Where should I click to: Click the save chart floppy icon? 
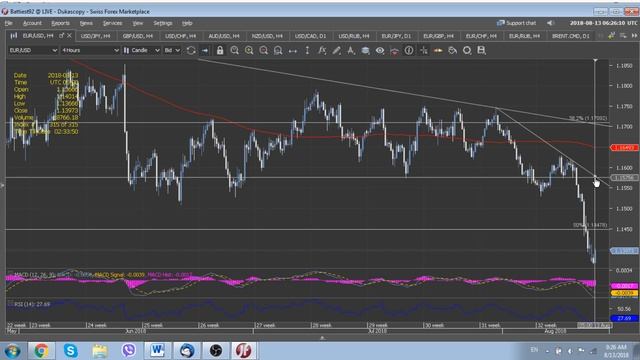pyautogui.click(x=482, y=51)
